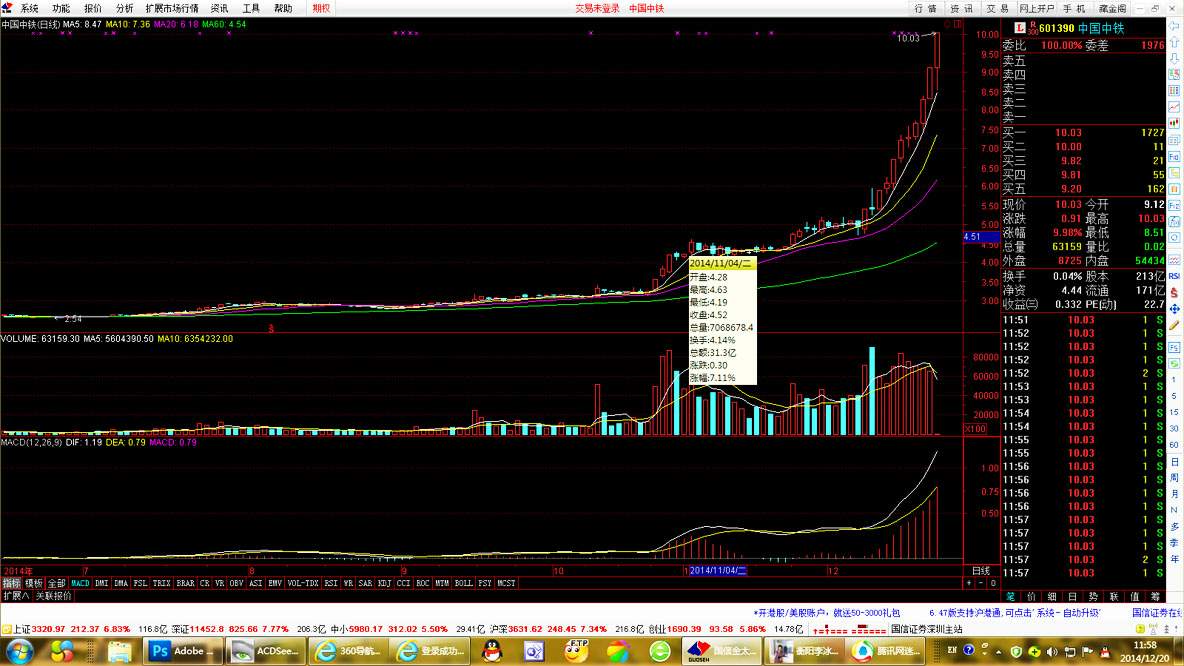Open the 报价 menu
Screen dimensions: 1184x666
[x=93, y=8]
